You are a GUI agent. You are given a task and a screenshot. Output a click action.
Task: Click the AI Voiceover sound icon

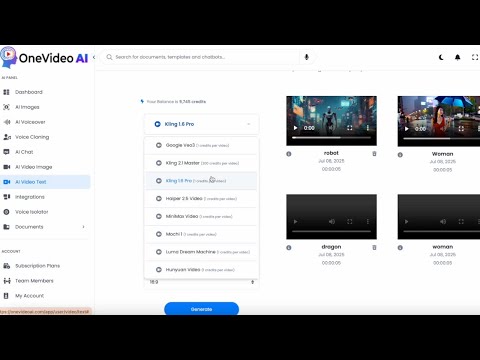coord(6,122)
